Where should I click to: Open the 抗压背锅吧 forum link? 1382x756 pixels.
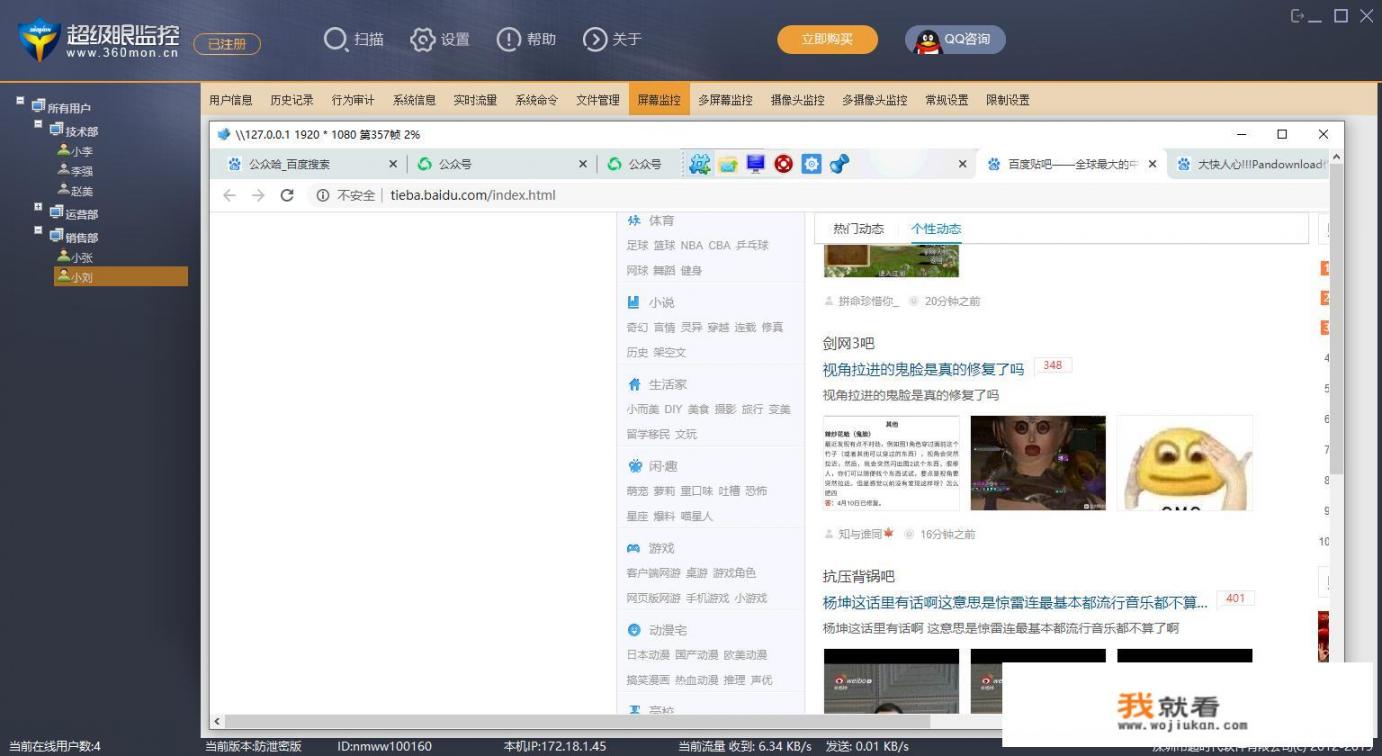tap(858, 576)
